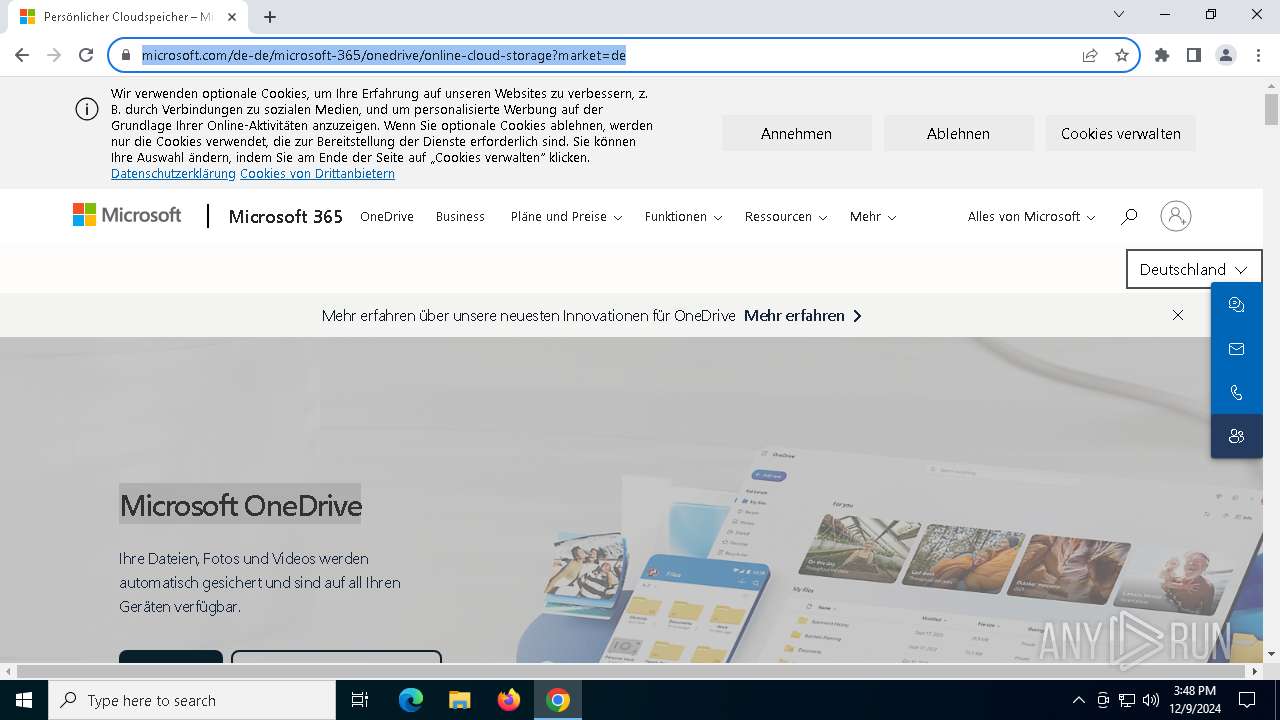Click the Microsoft 365 nav heading

285,216
